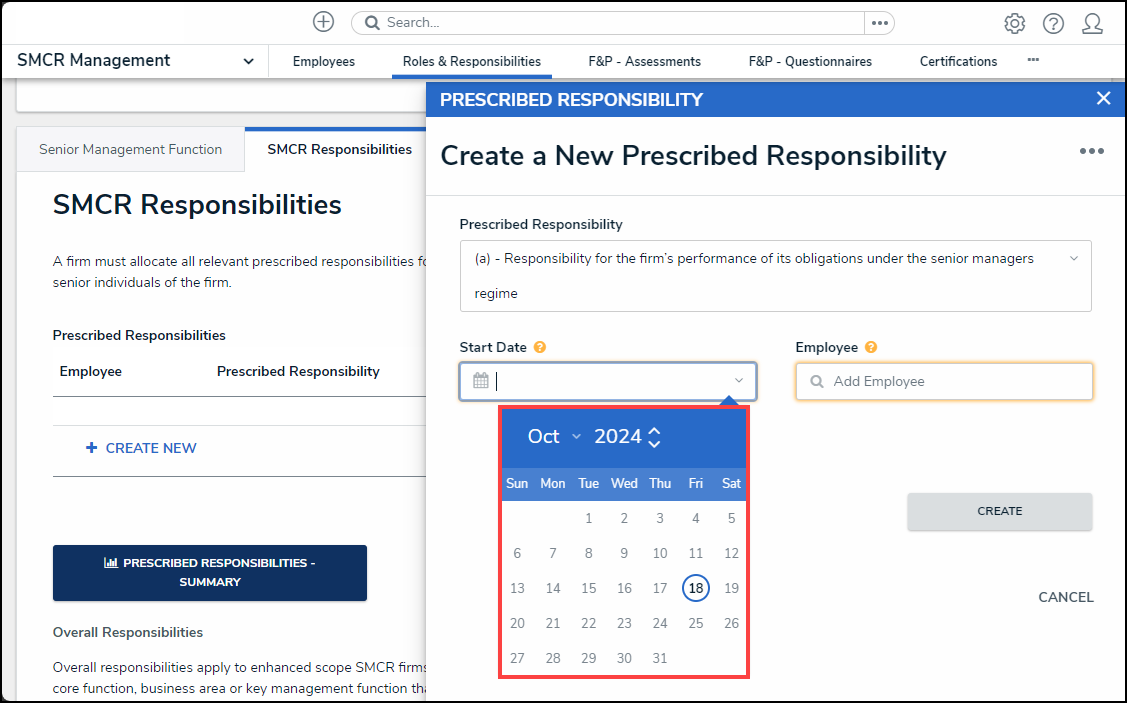Open the user profile icon
Viewport: 1127px width, 703px height.
click(1092, 23)
